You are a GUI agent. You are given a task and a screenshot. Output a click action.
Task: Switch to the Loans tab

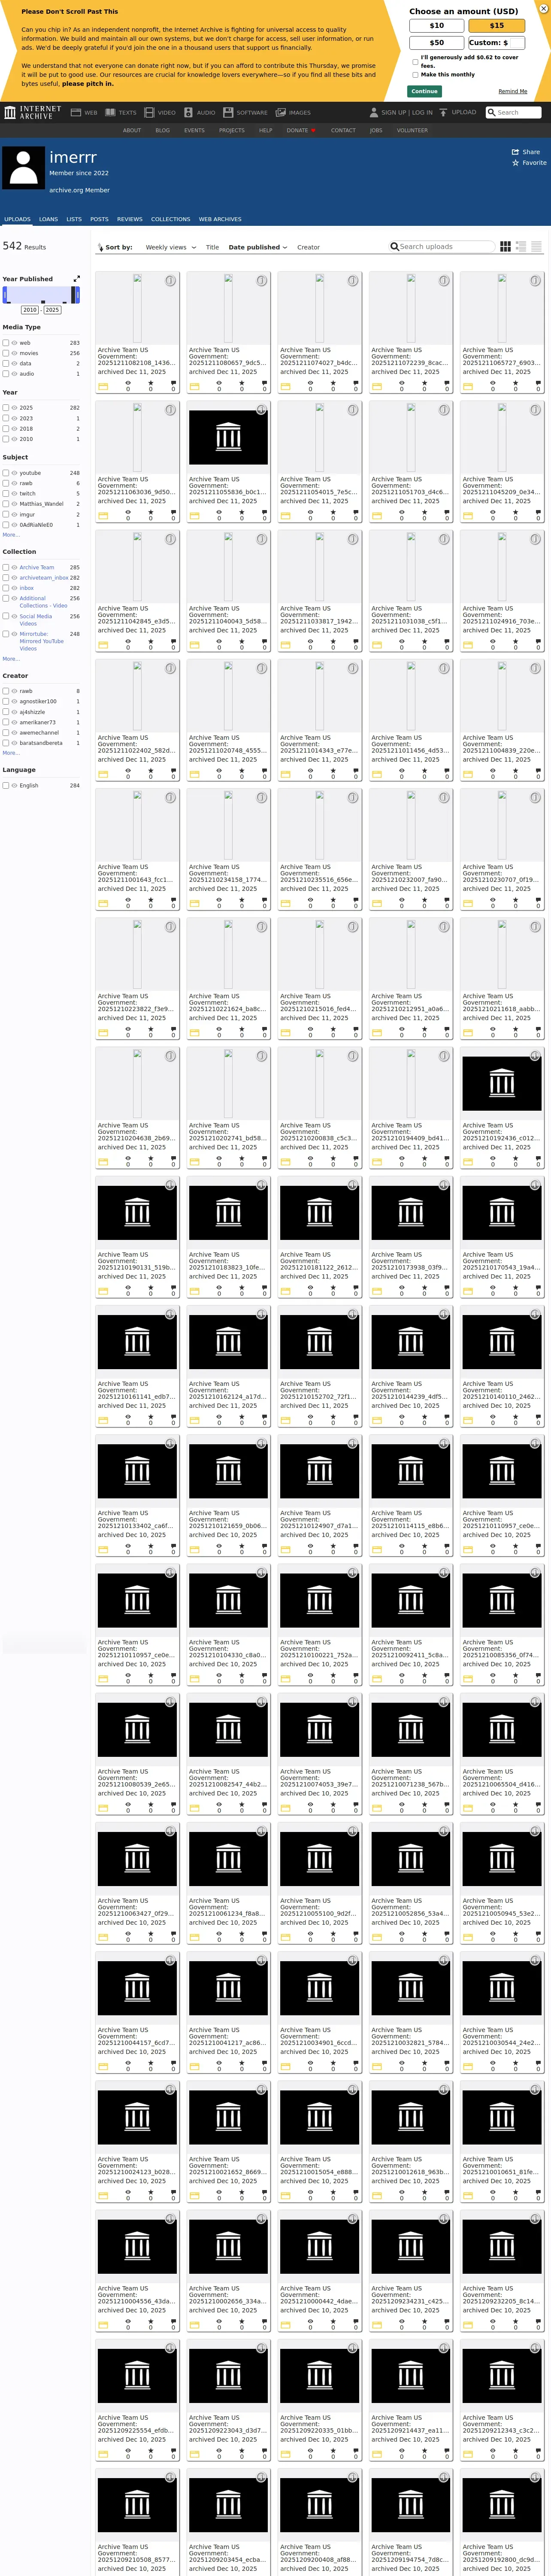[48, 219]
